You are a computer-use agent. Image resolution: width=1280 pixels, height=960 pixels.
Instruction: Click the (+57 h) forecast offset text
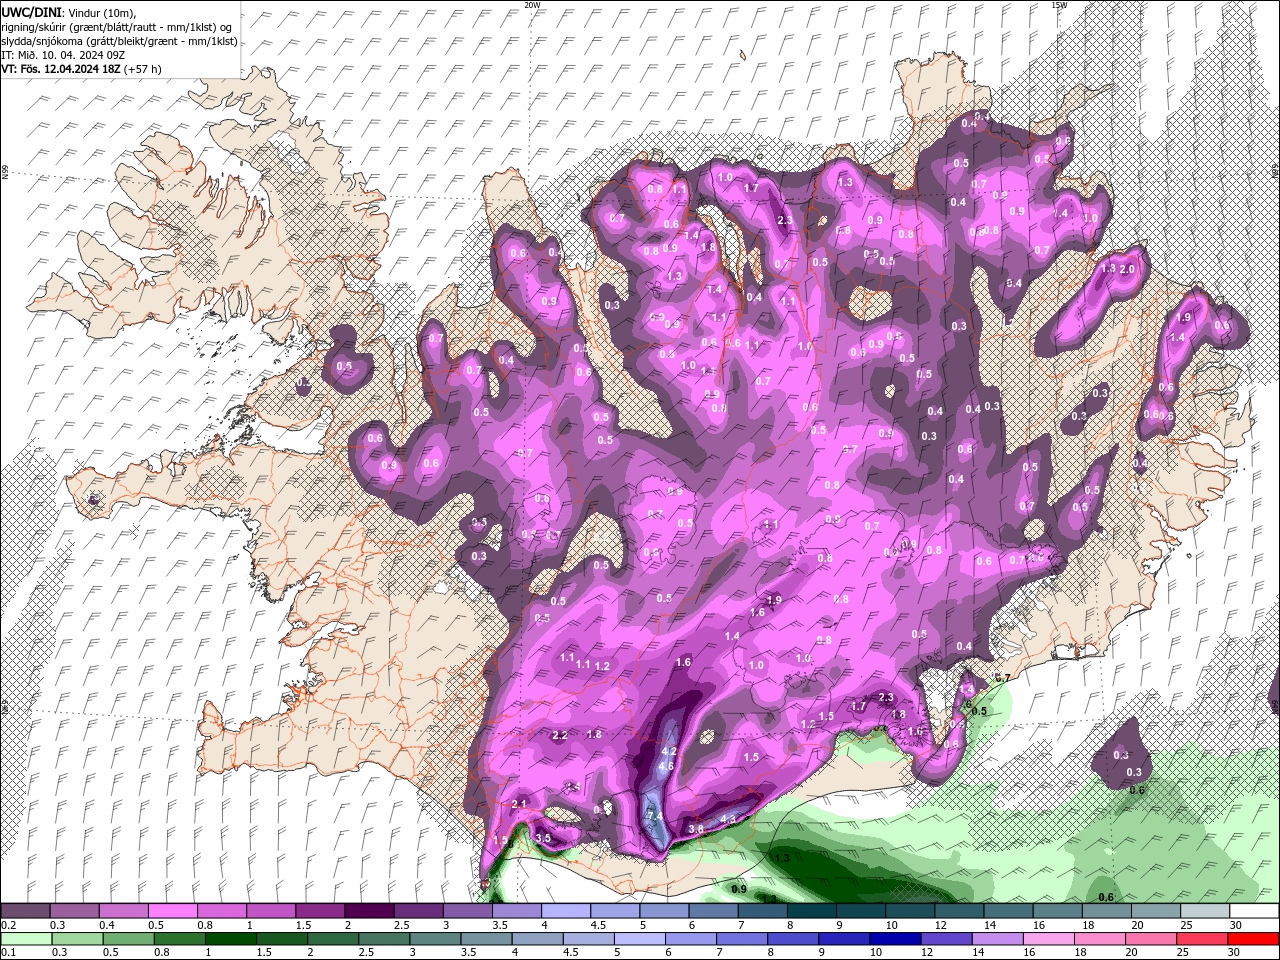(143, 69)
